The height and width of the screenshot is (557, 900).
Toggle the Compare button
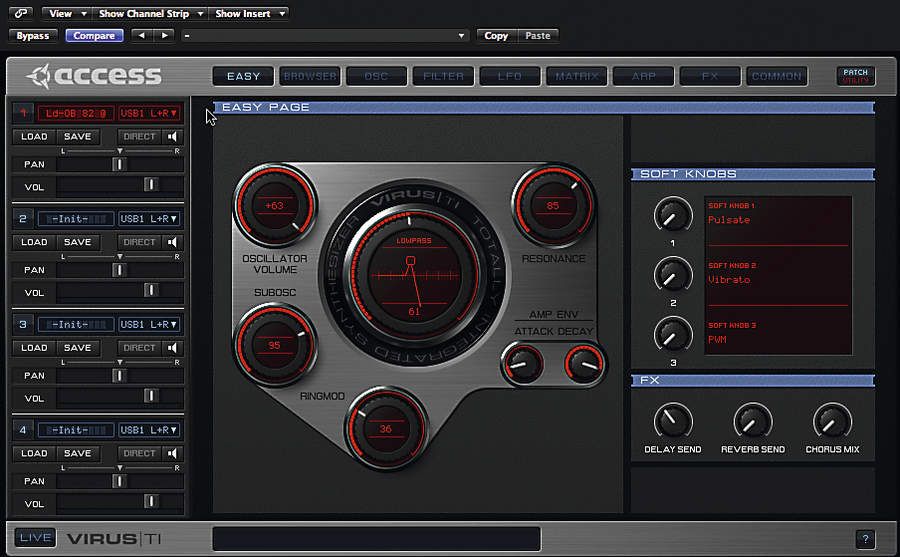tap(94, 36)
